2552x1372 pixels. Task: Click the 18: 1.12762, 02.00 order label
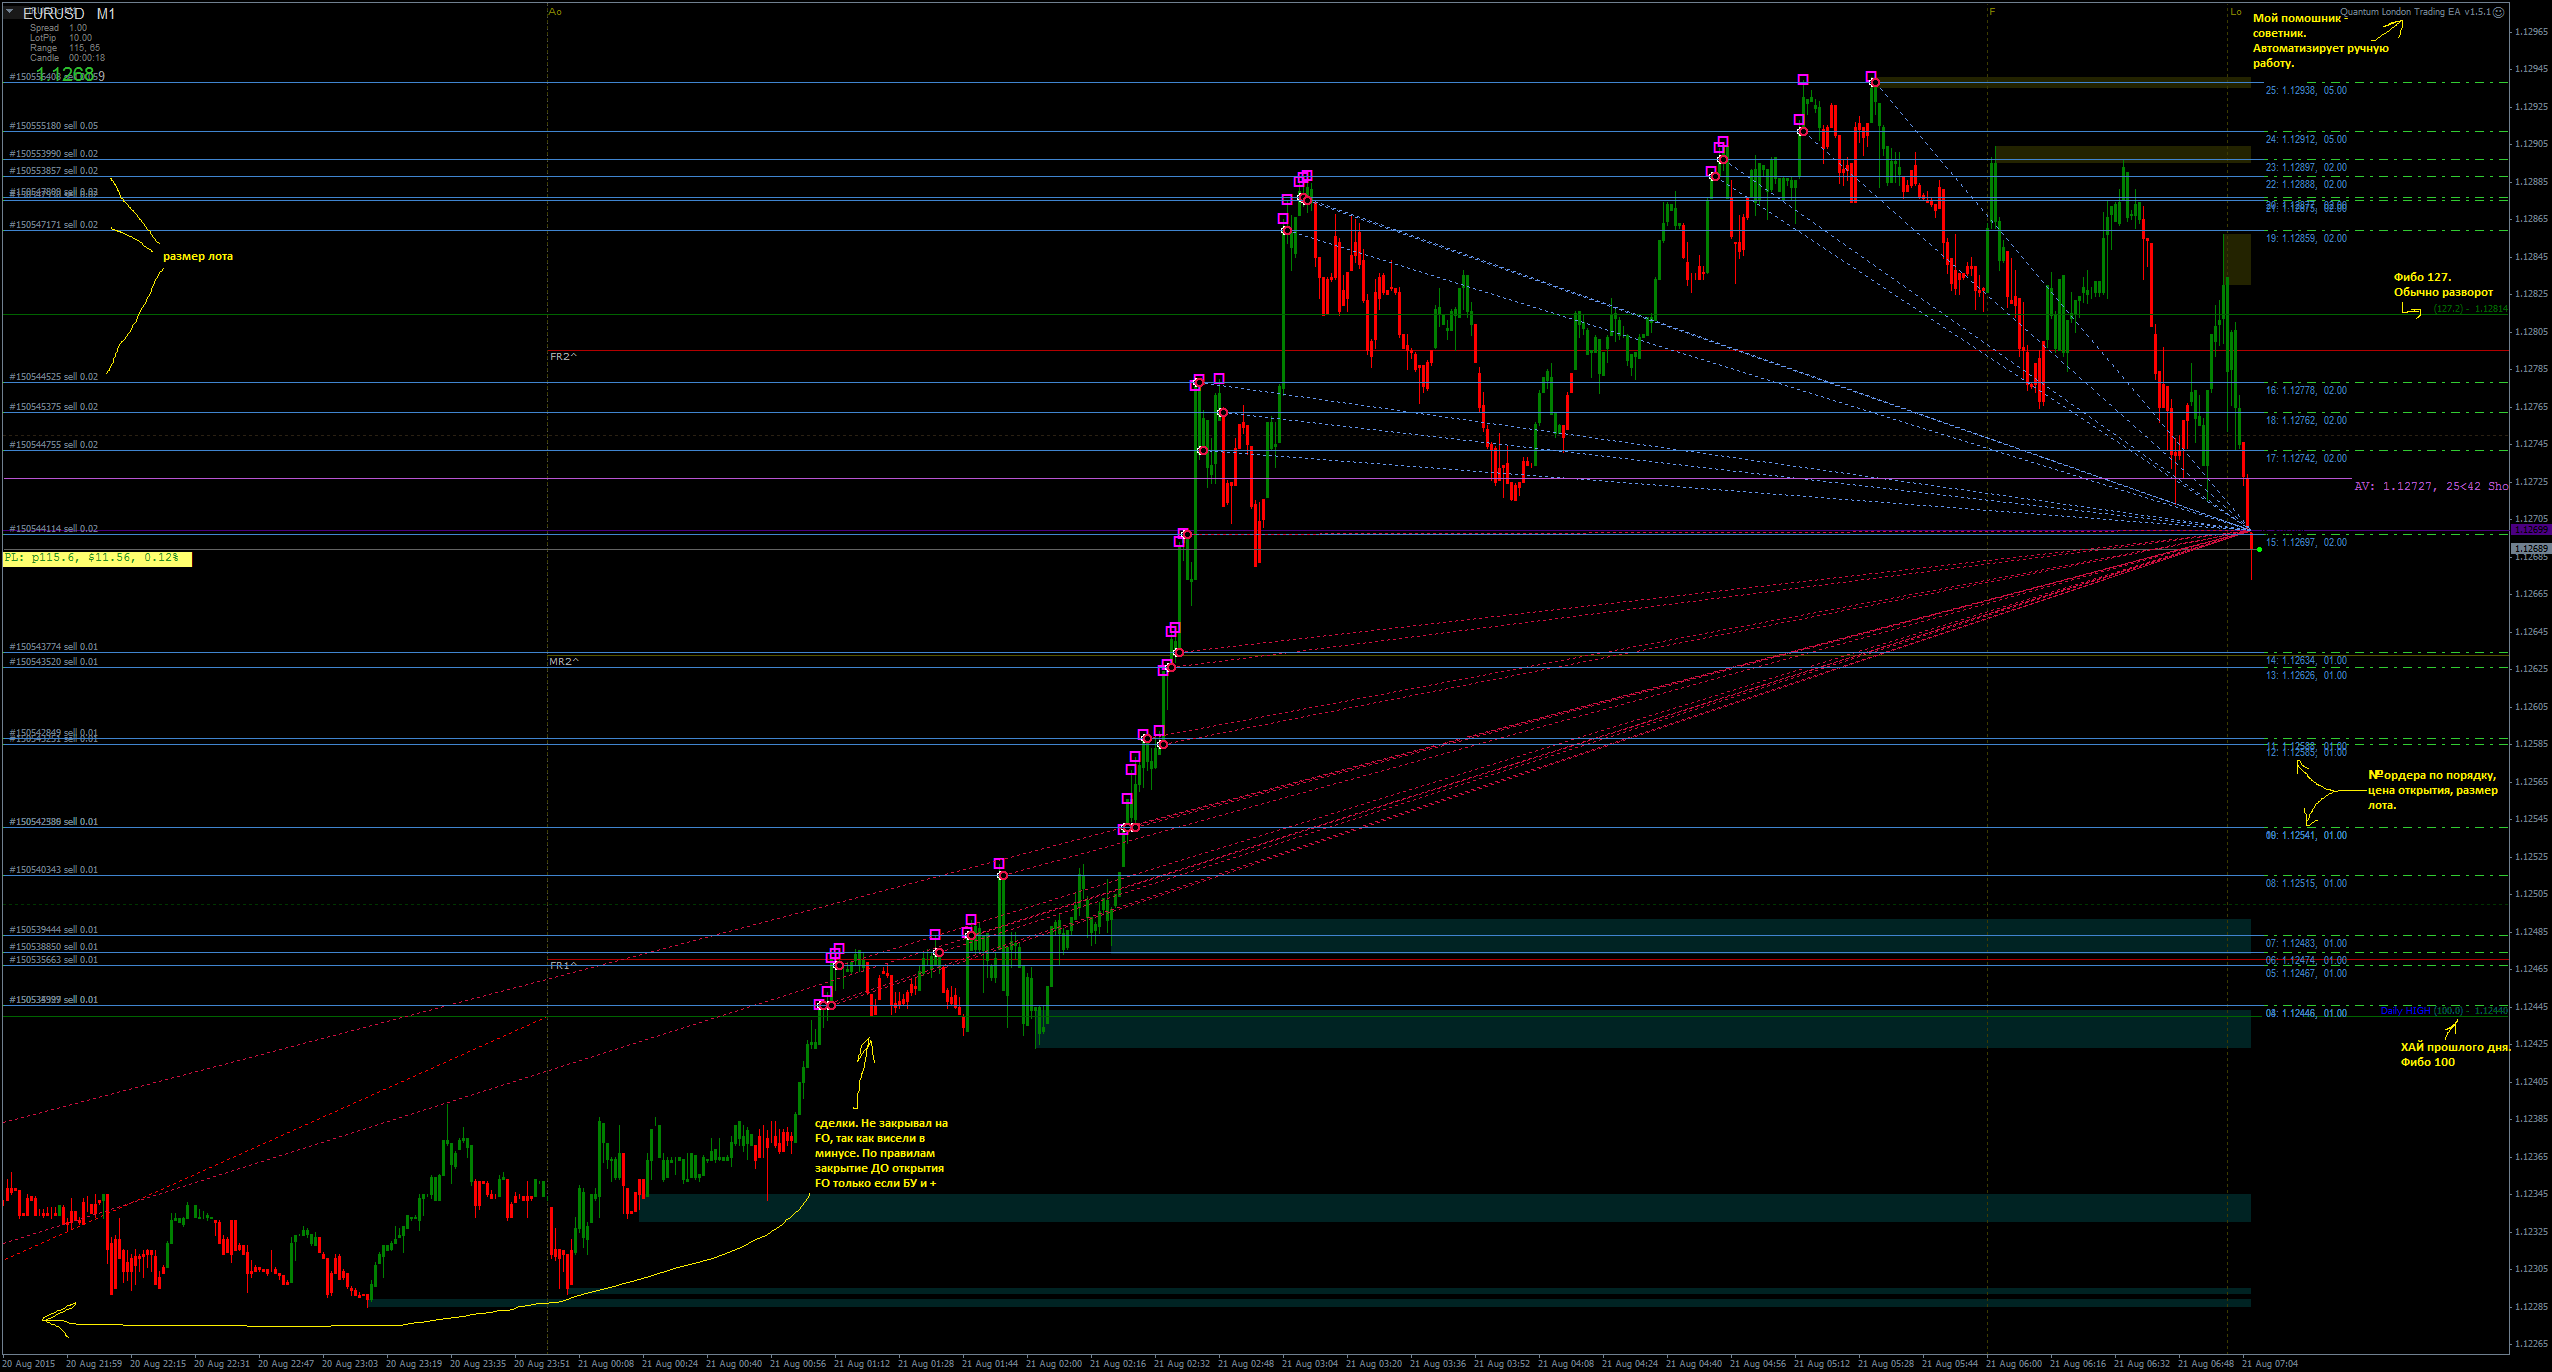(x=2306, y=421)
